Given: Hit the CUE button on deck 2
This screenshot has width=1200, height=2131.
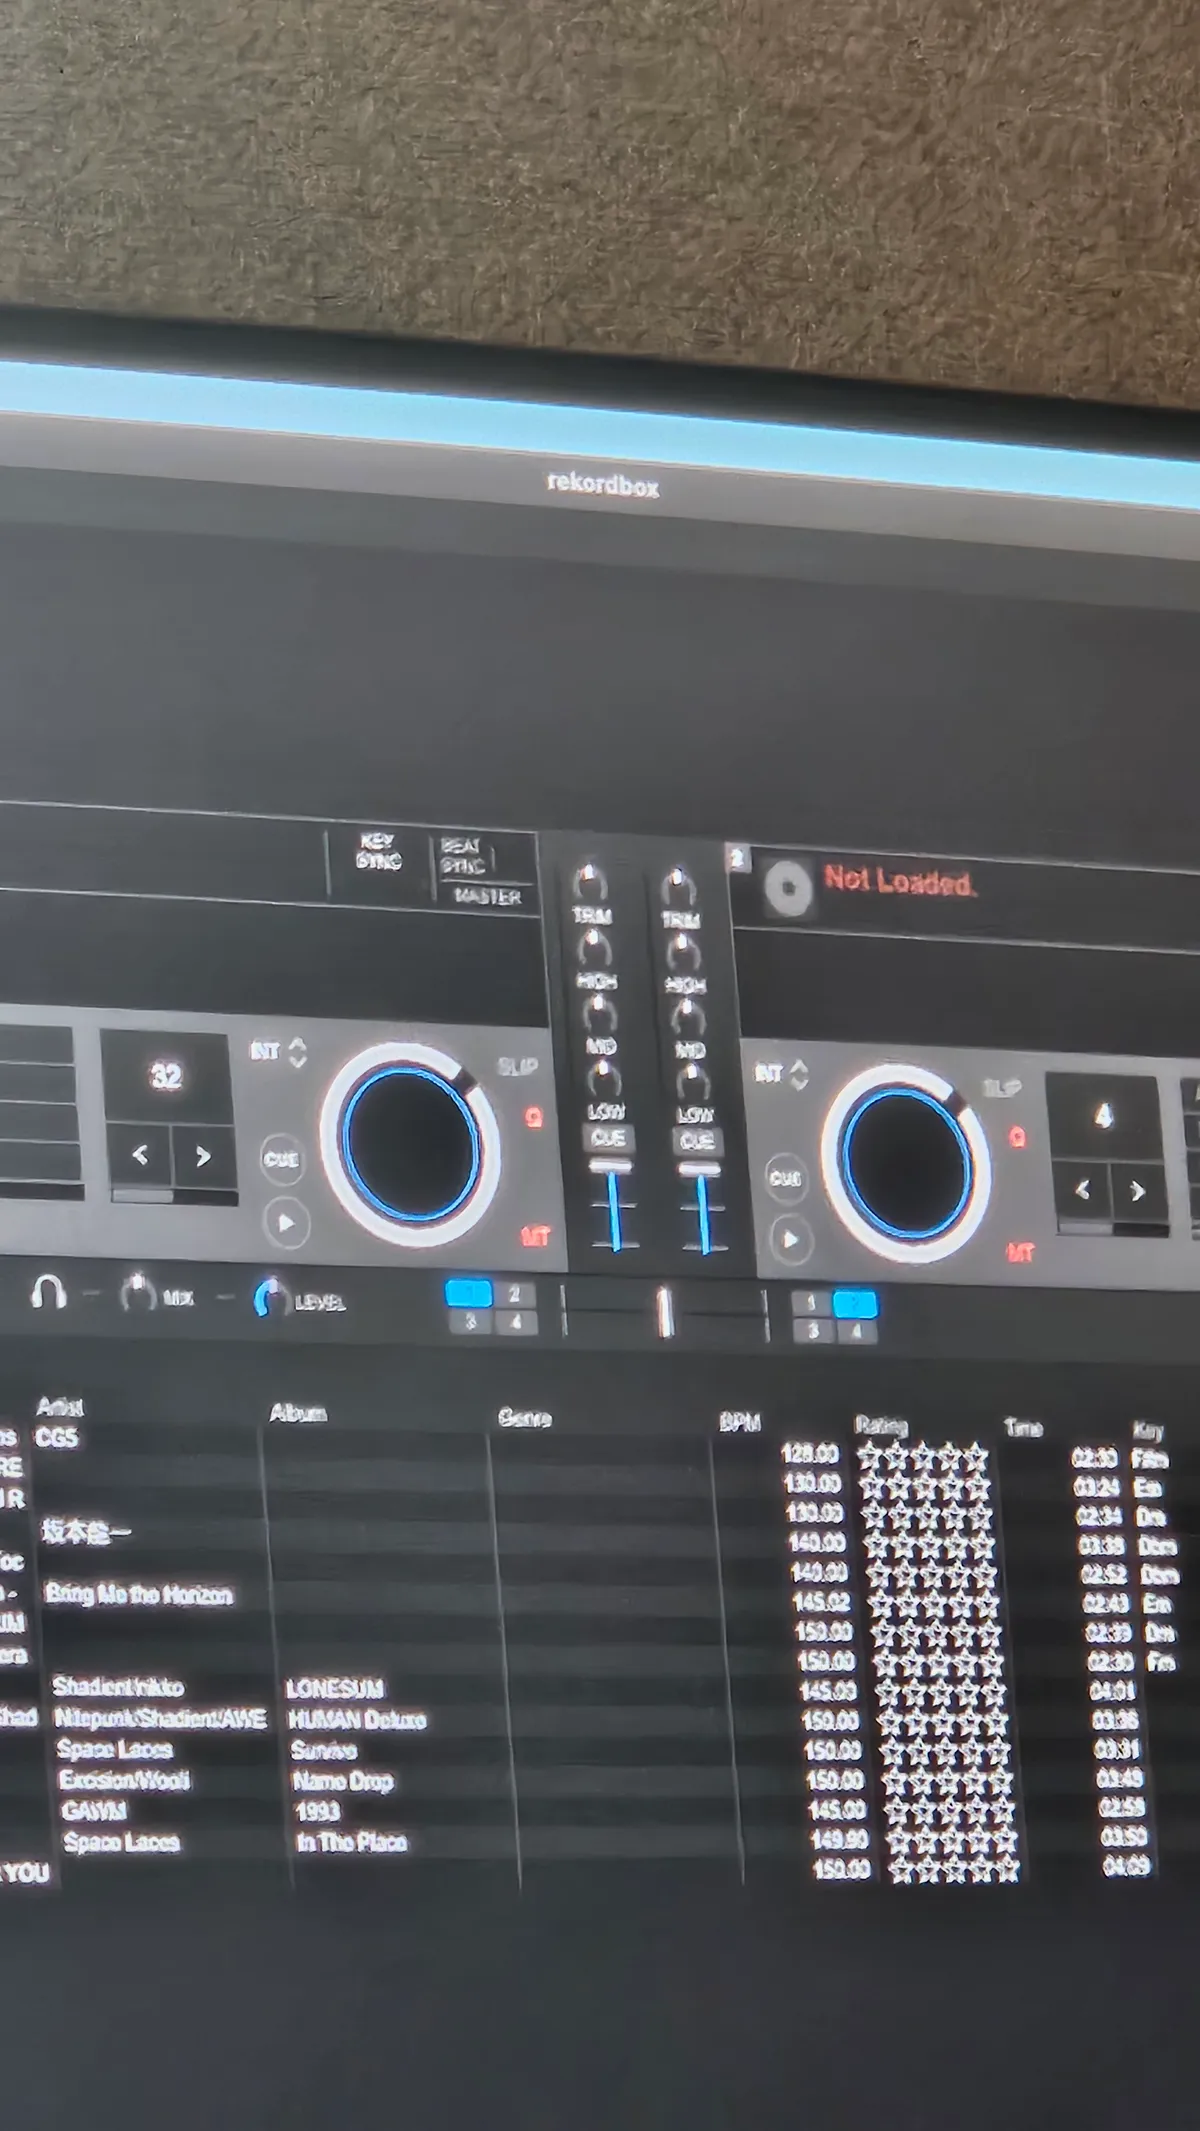Looking at the screenshot, I should pyautogui.click(x=785, y=1178).
